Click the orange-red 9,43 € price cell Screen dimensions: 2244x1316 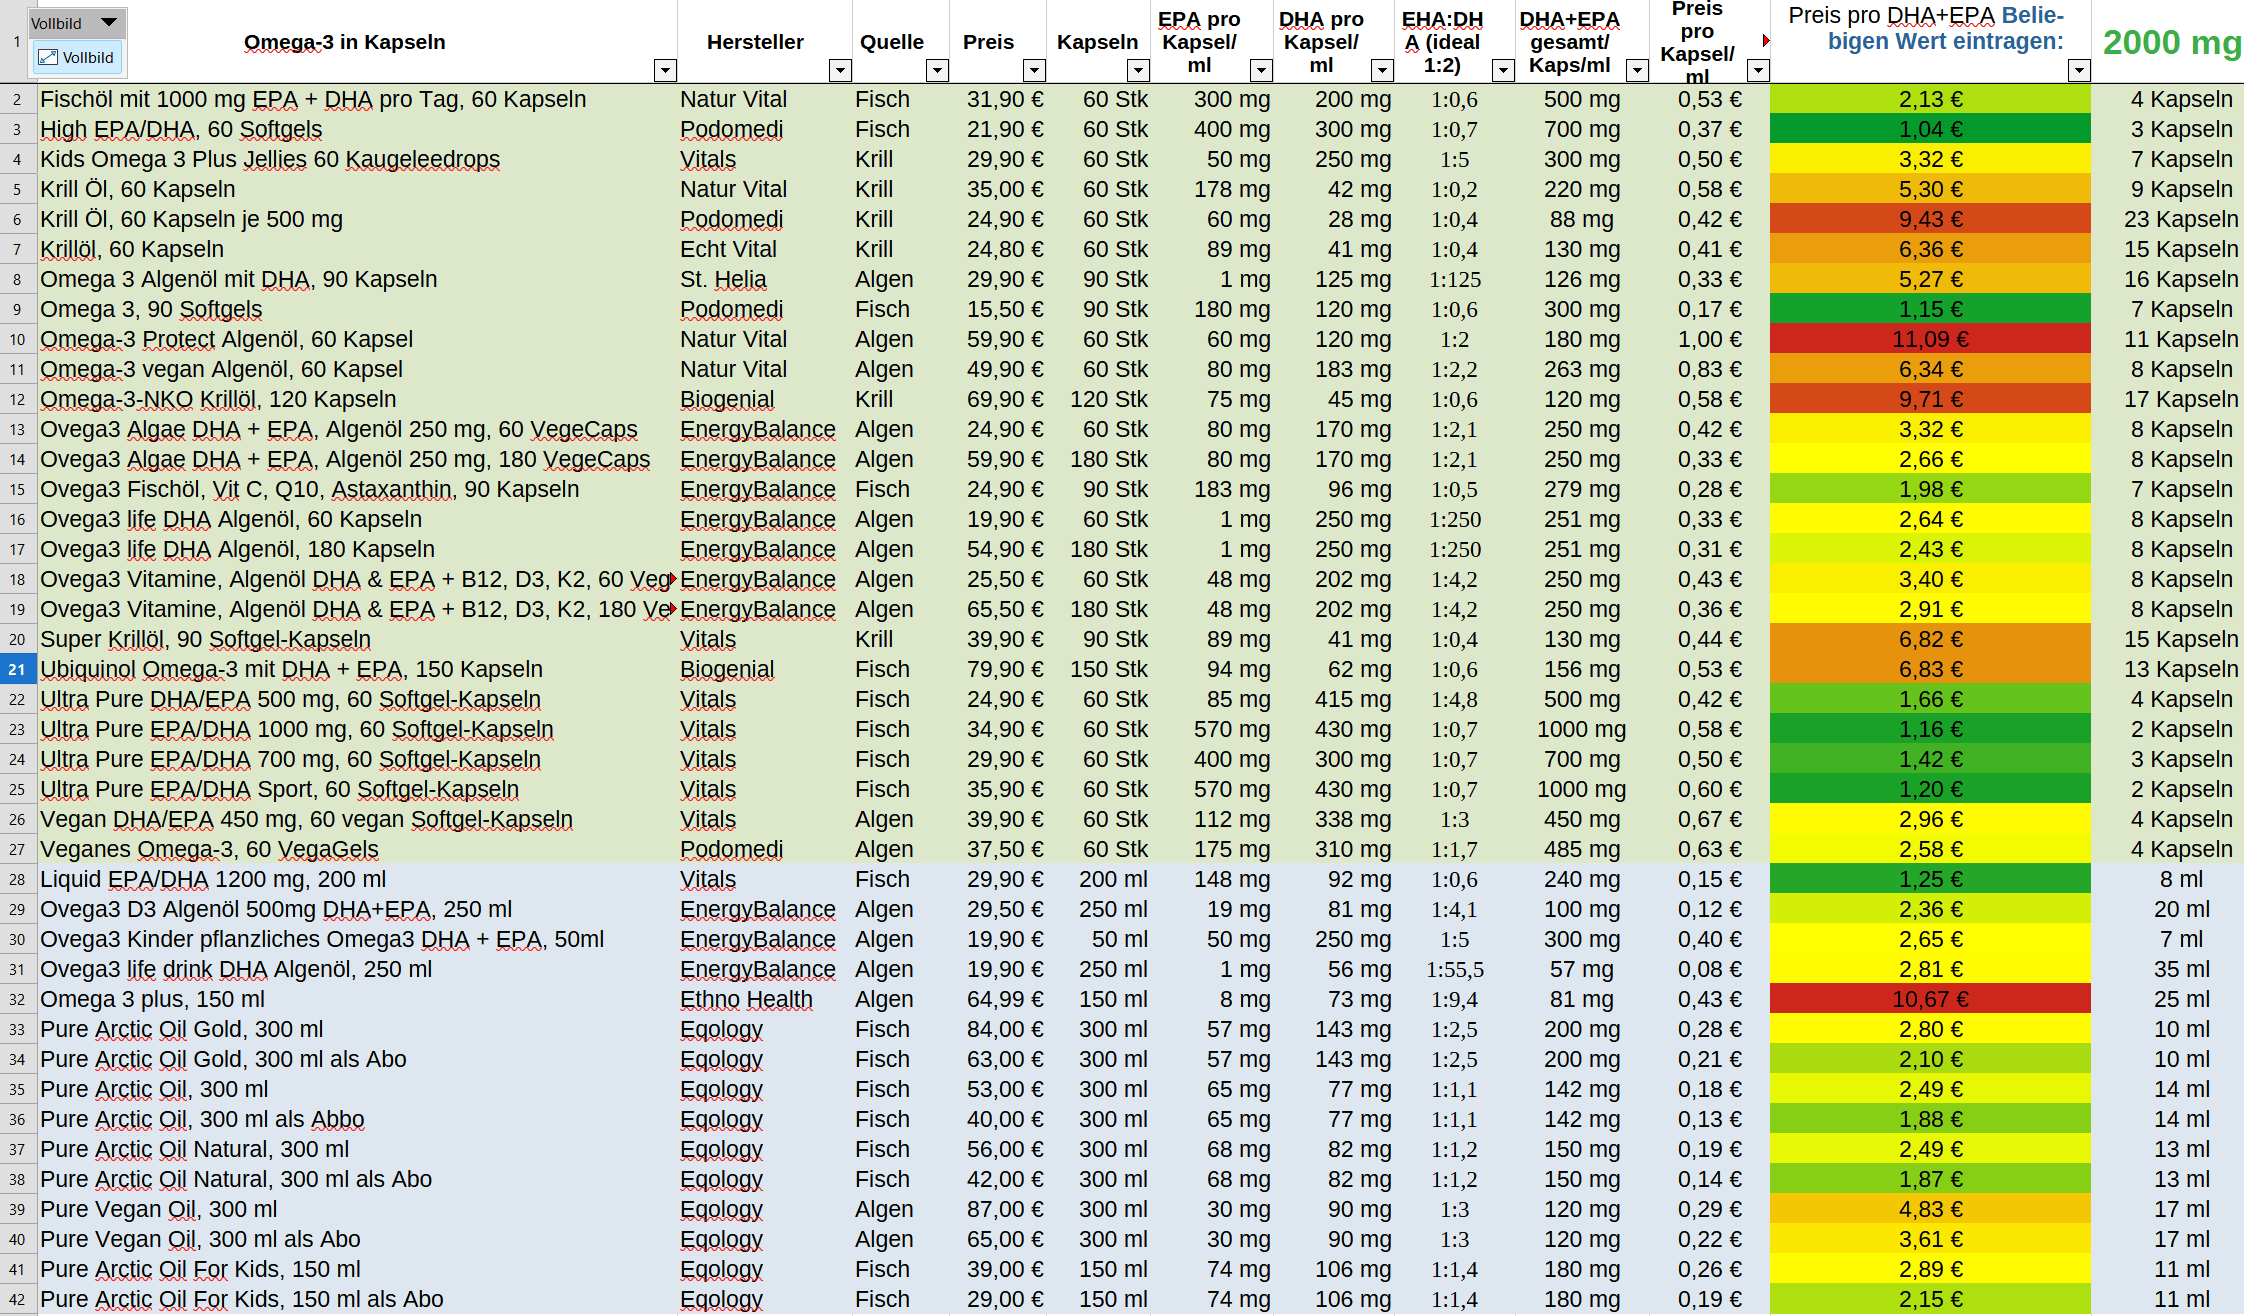coord(1930,219)
